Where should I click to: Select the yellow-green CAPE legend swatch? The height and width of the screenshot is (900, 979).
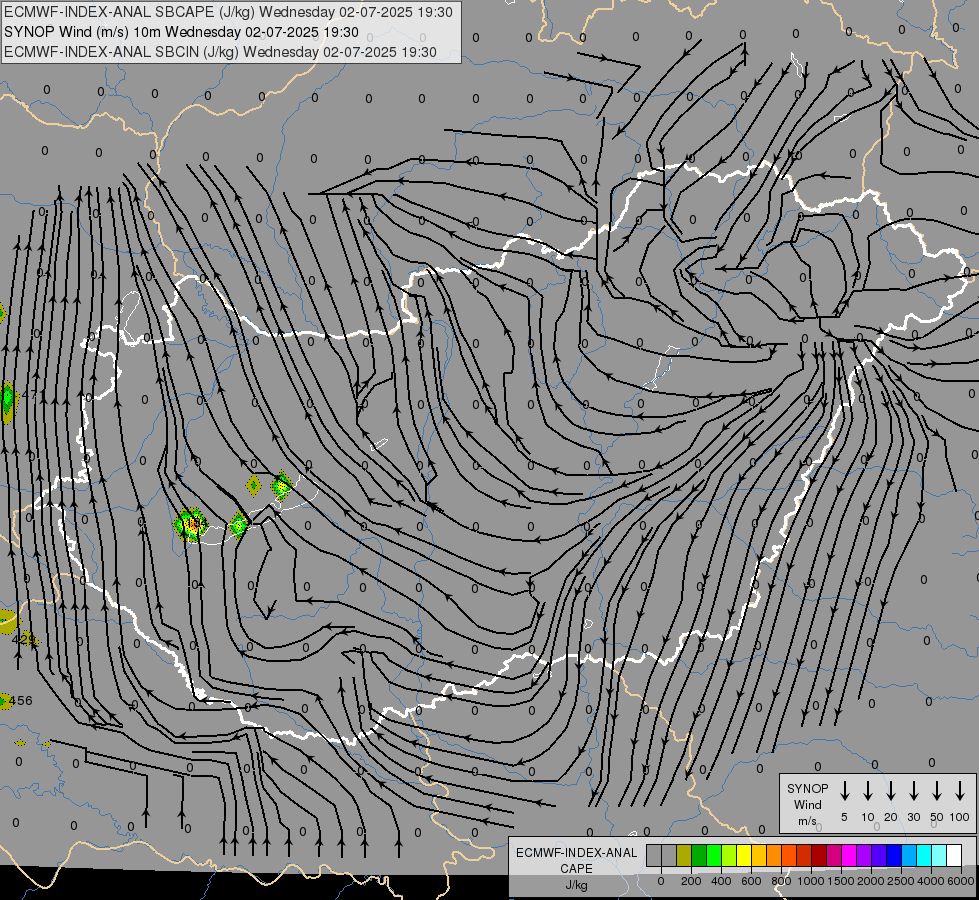pyautogui.click(x=729, y=855)
